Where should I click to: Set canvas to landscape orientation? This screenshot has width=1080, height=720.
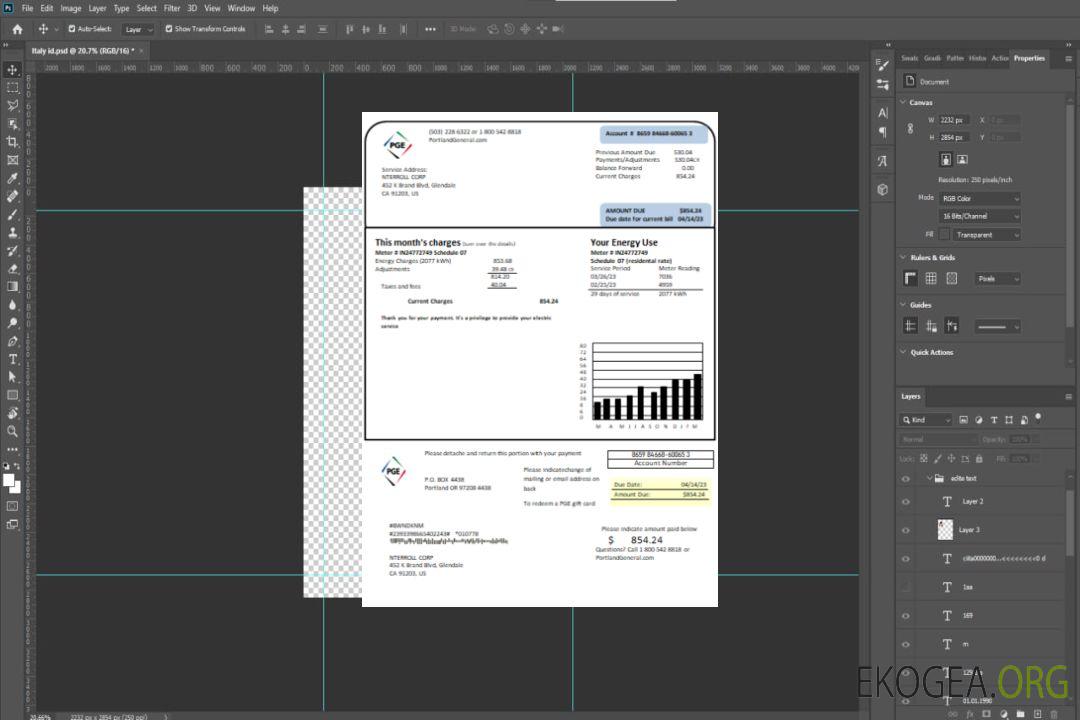[x=962, y=159]
